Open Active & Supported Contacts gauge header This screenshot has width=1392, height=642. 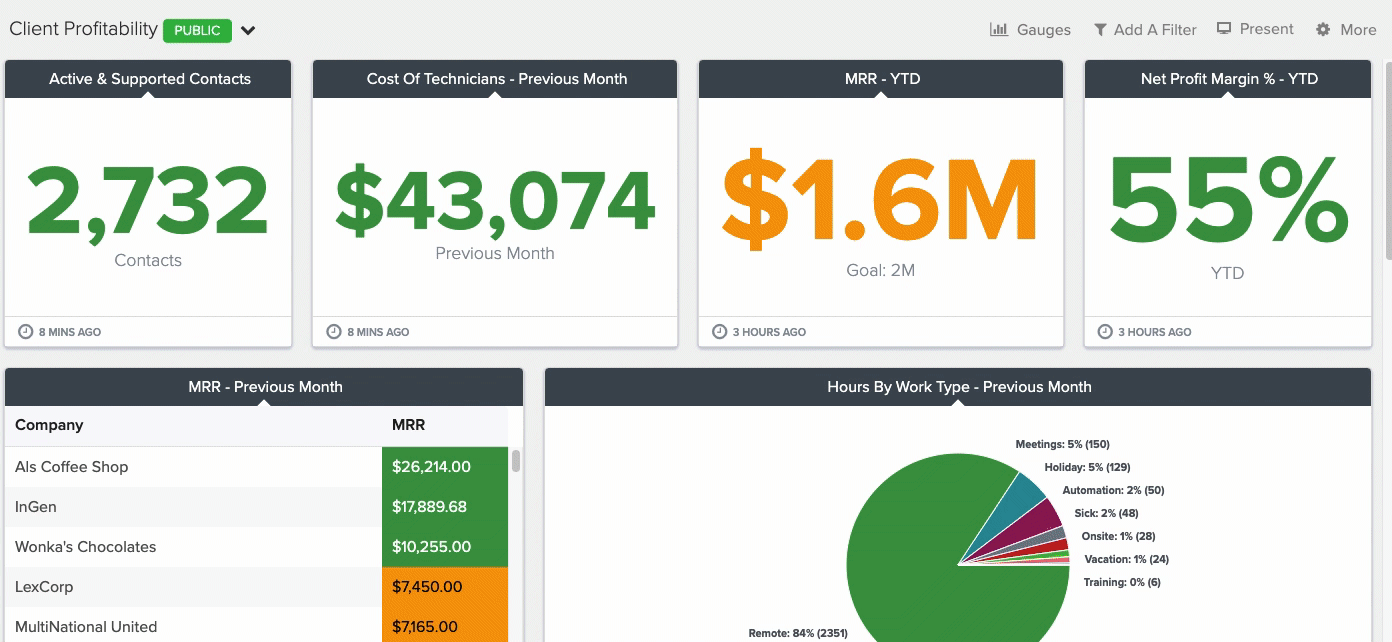point(148,79)
